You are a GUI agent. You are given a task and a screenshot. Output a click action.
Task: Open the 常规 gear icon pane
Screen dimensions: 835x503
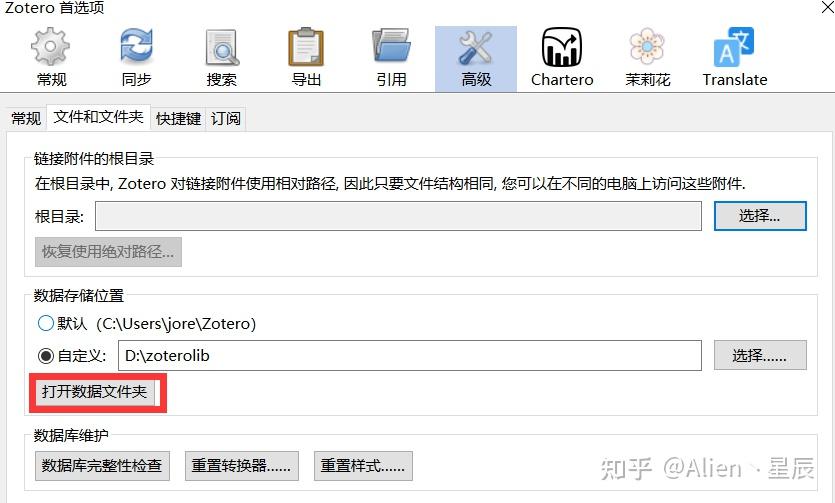click(x=51, y=59)
